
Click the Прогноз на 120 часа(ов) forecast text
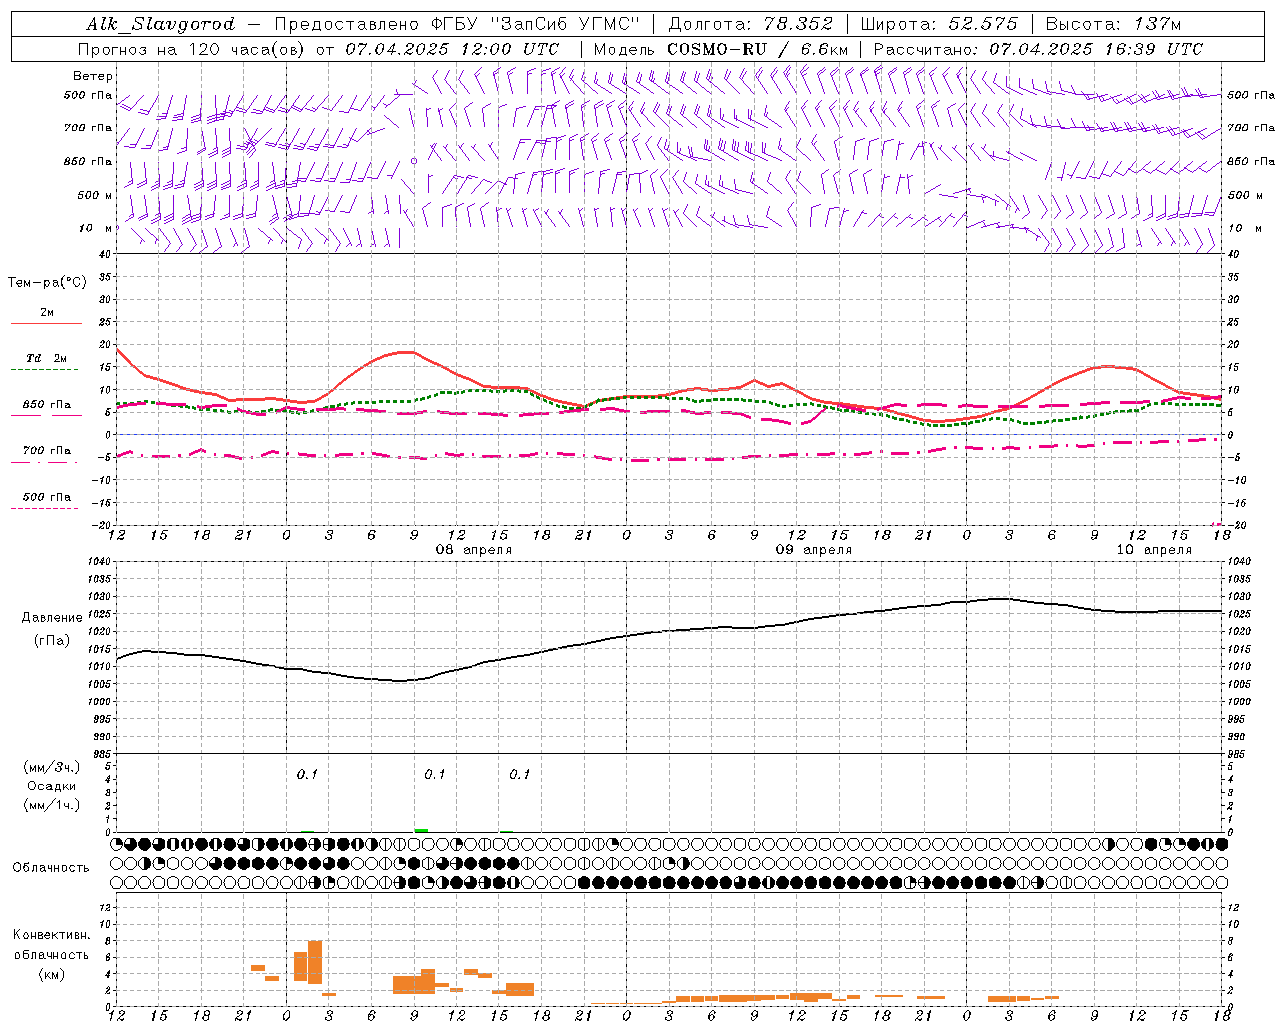(x=192, y=49)
